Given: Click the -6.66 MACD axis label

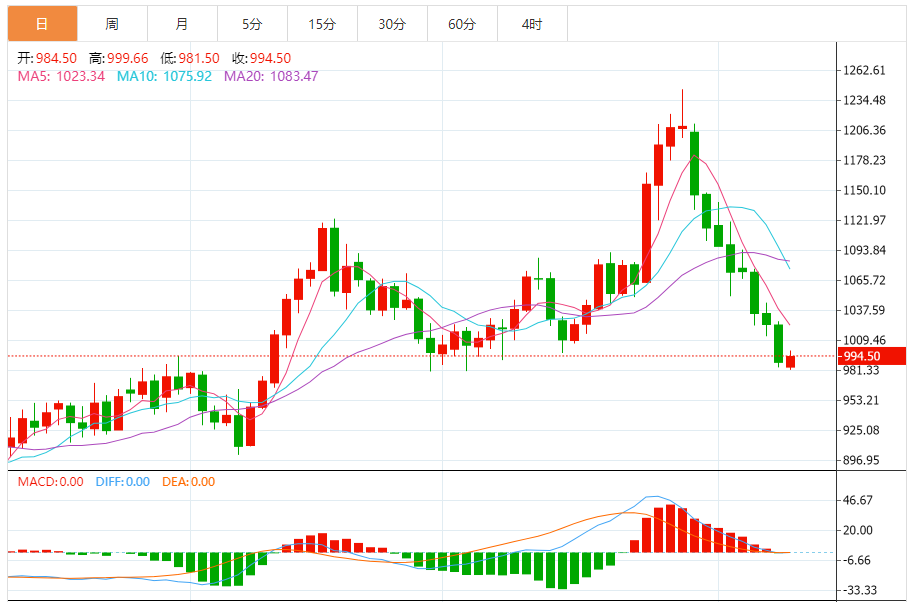Looking at the screenshot, I should (856, 560).
